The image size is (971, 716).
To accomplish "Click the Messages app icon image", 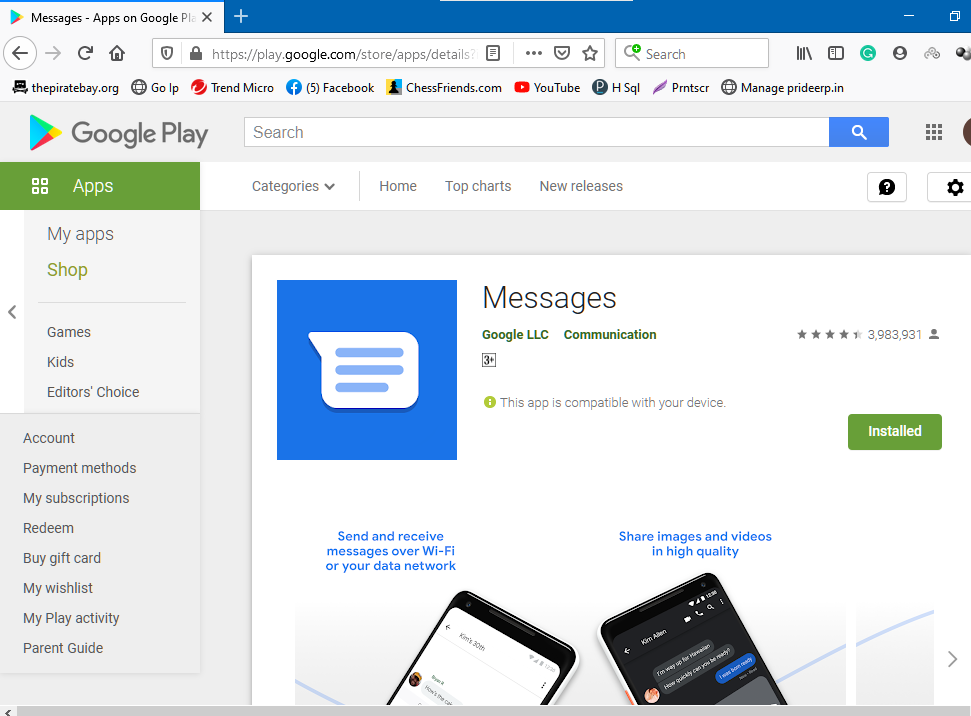I will [367, 370].
